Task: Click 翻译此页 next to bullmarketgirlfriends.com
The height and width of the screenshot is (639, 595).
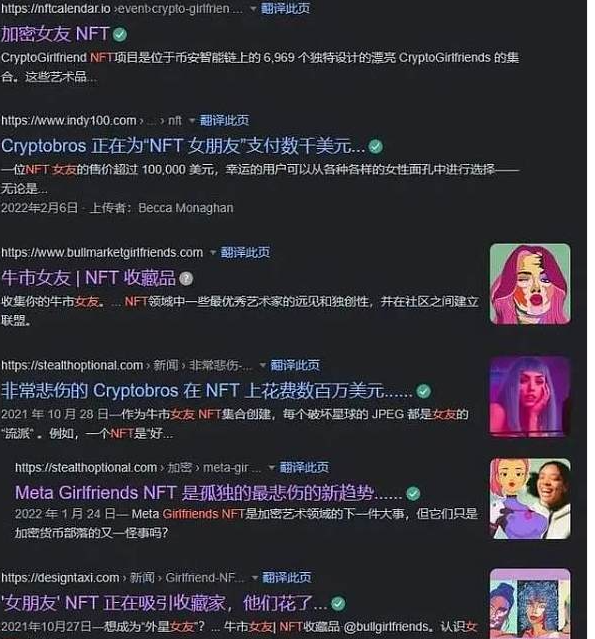Action: pos(245,252)
